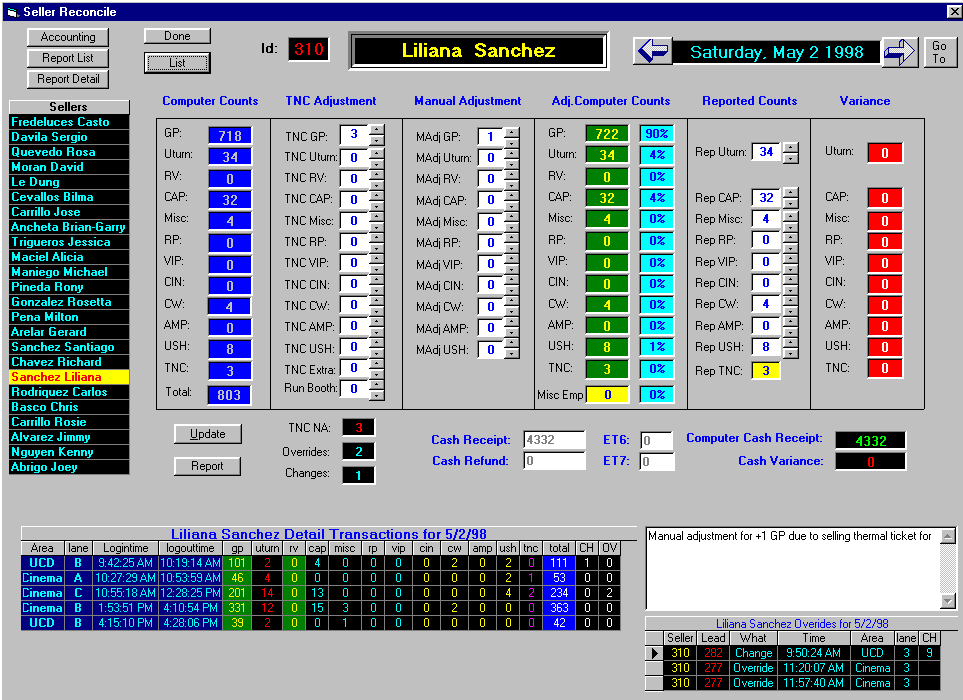This screenshot has height=700, width=963.
Task: Click the Rep TNC yellow field
Action: click(x=766, y=371)
